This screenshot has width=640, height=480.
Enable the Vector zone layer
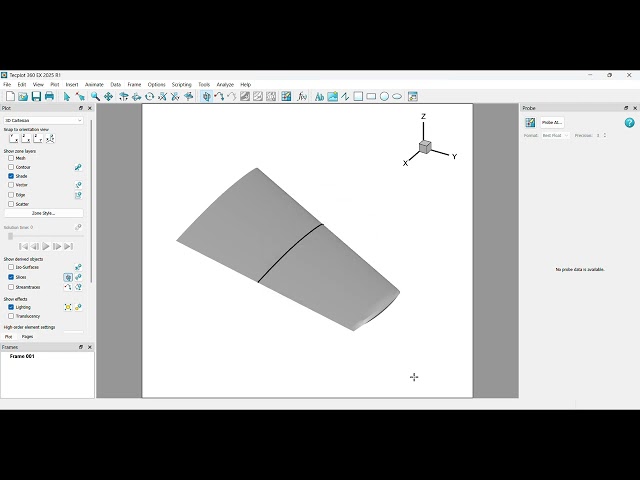[11, 185]
